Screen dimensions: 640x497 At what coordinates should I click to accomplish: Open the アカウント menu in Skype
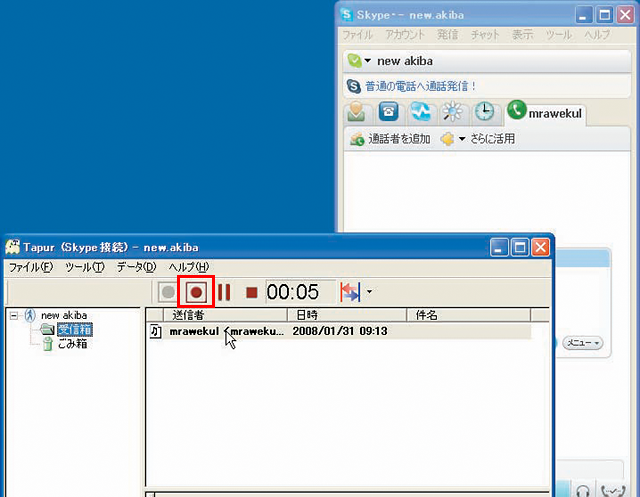(405, 35)
